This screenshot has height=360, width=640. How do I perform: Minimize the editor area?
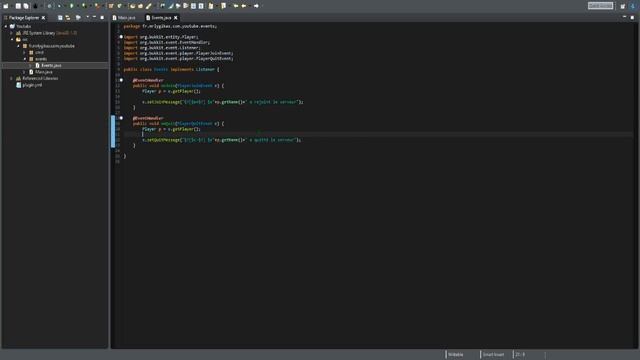tap(624, 17)
